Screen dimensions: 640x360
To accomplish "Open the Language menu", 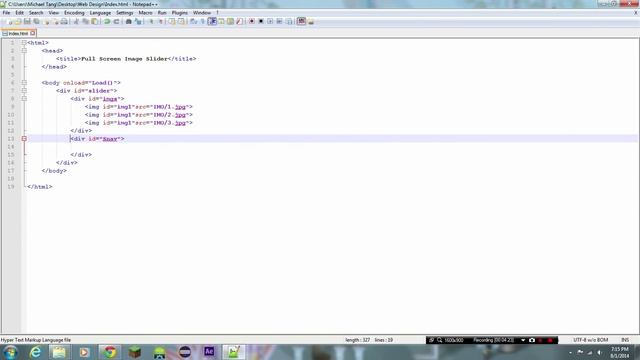I will pyautogui.click(x=100, y=13).
